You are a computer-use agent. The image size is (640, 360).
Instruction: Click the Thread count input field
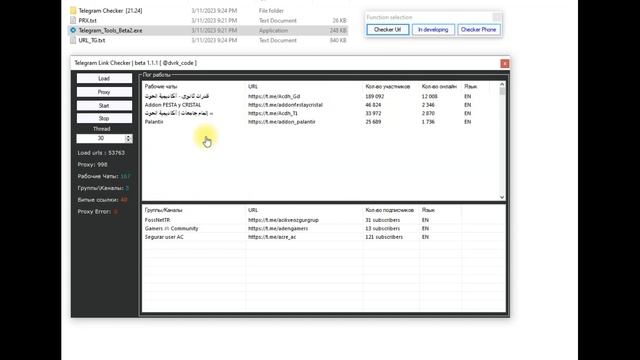(100, 139)
